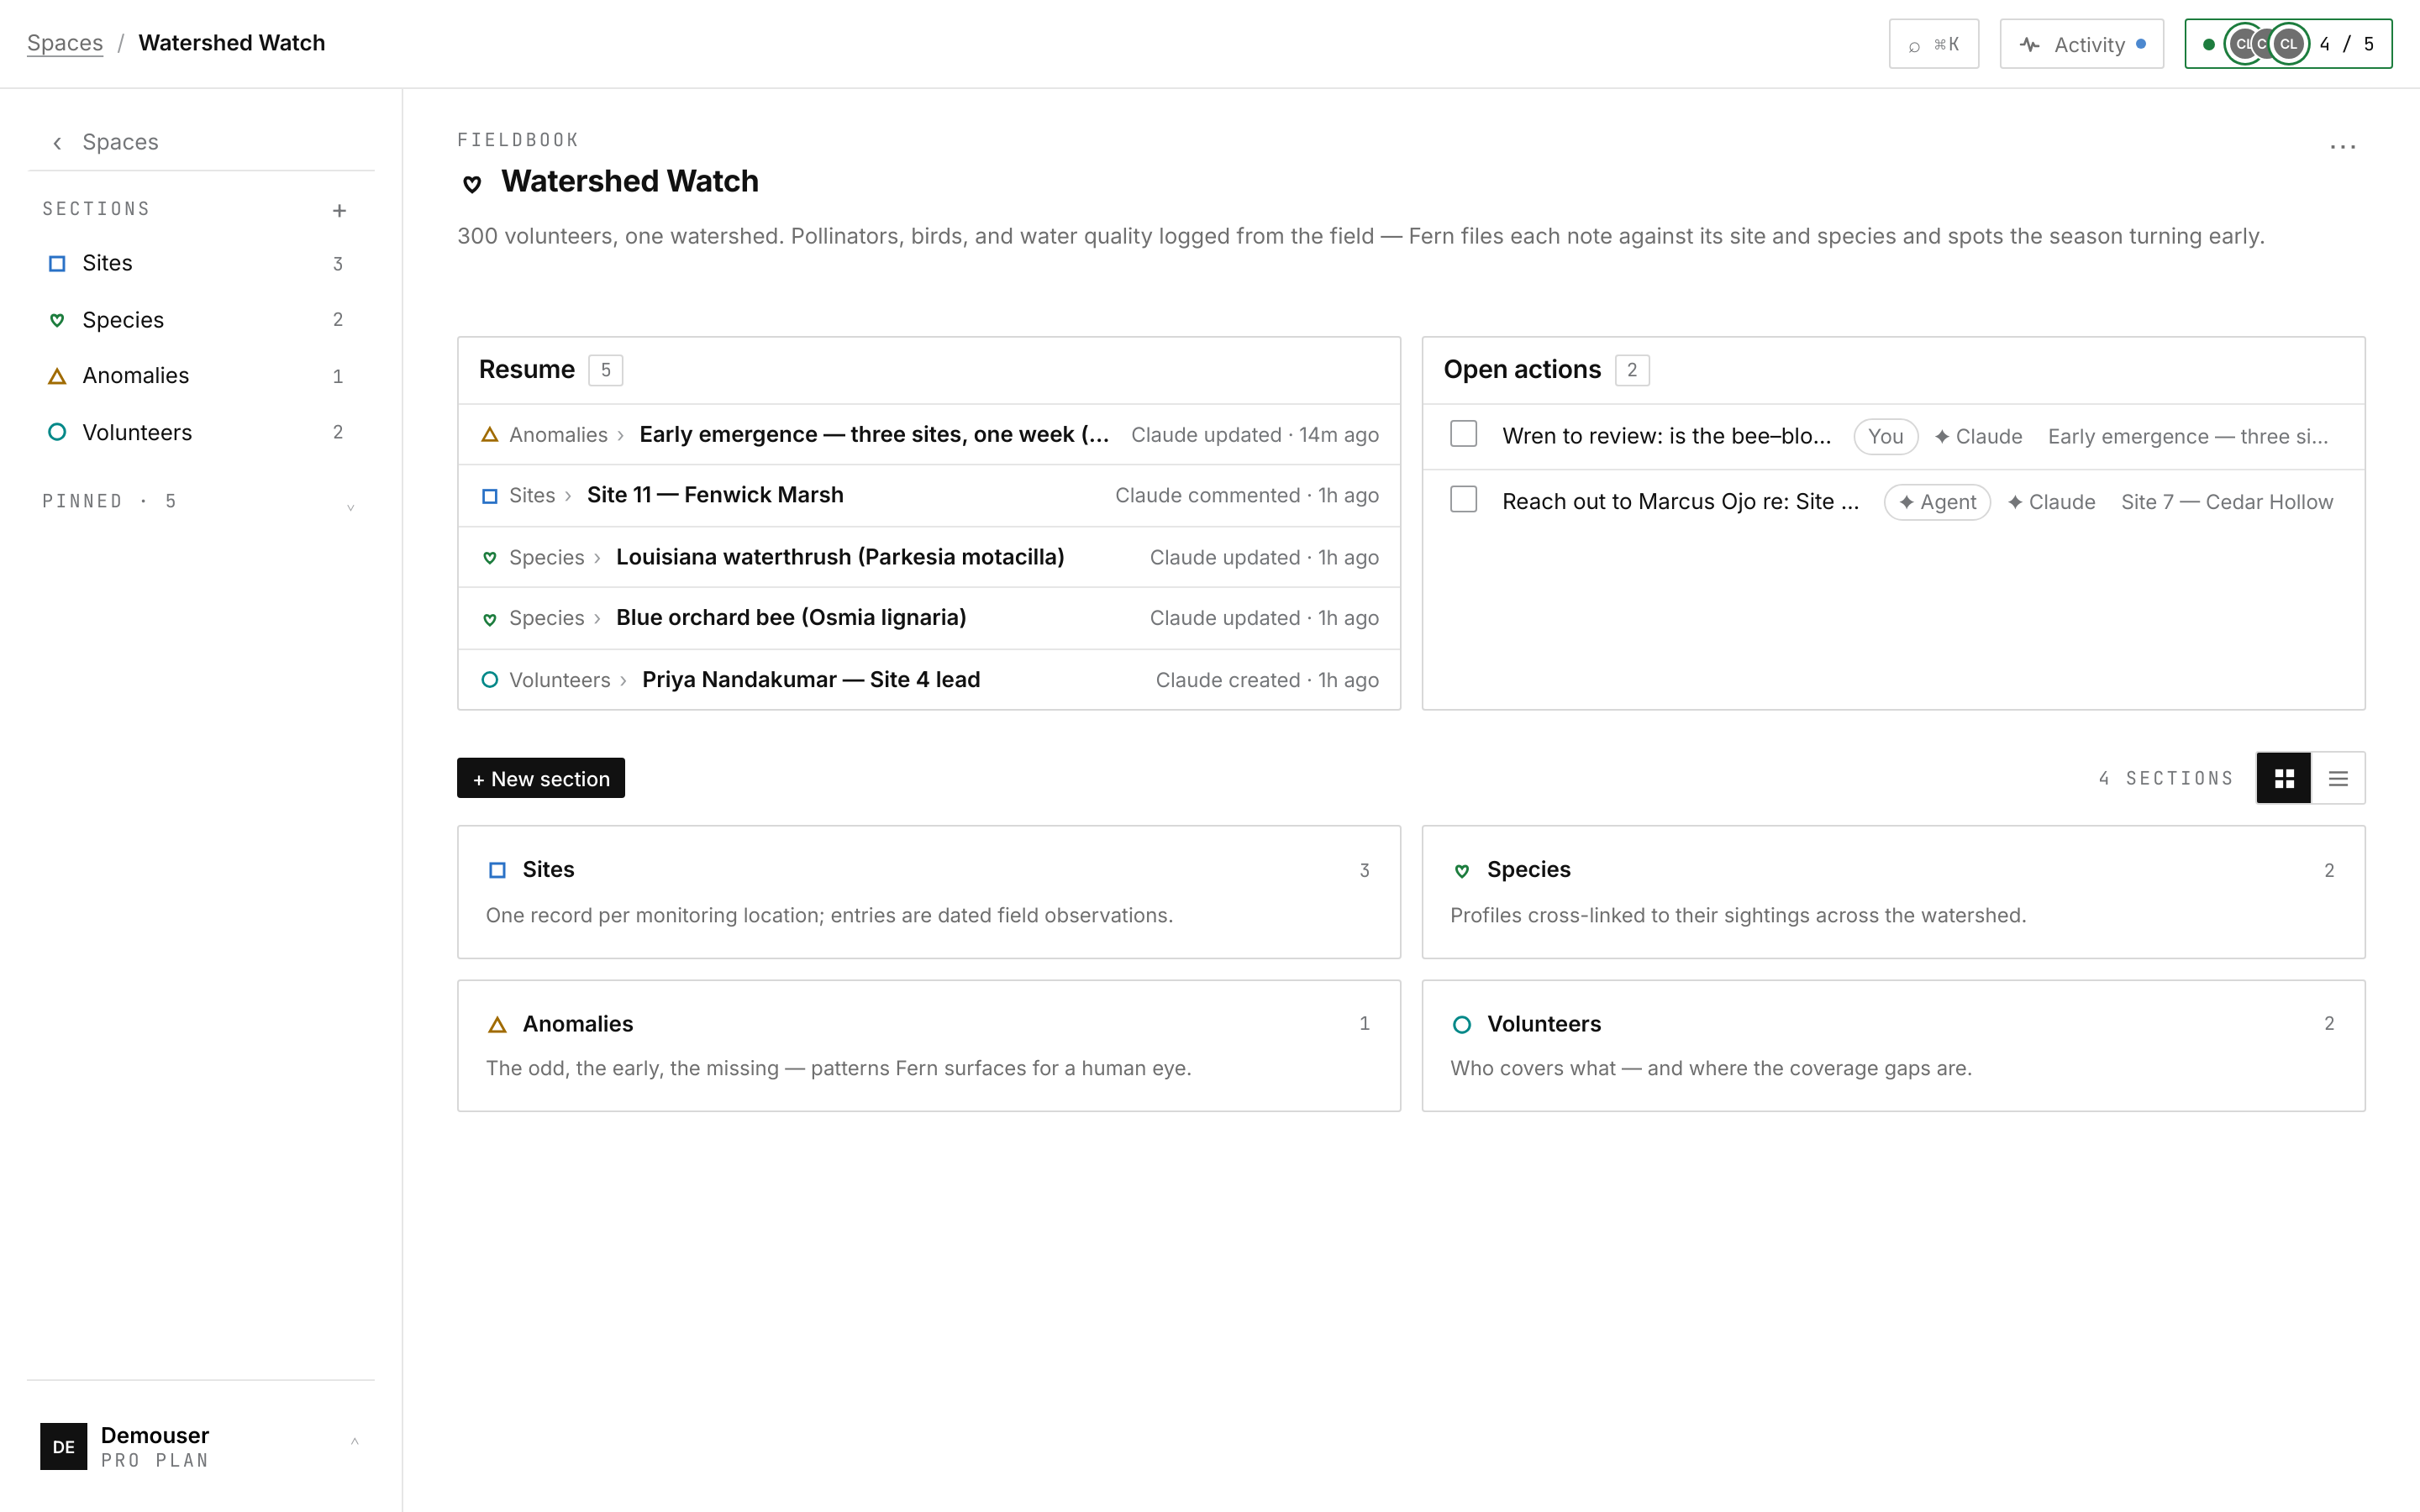
Task: Open the search command palette button
Action: coord(1933,44)
